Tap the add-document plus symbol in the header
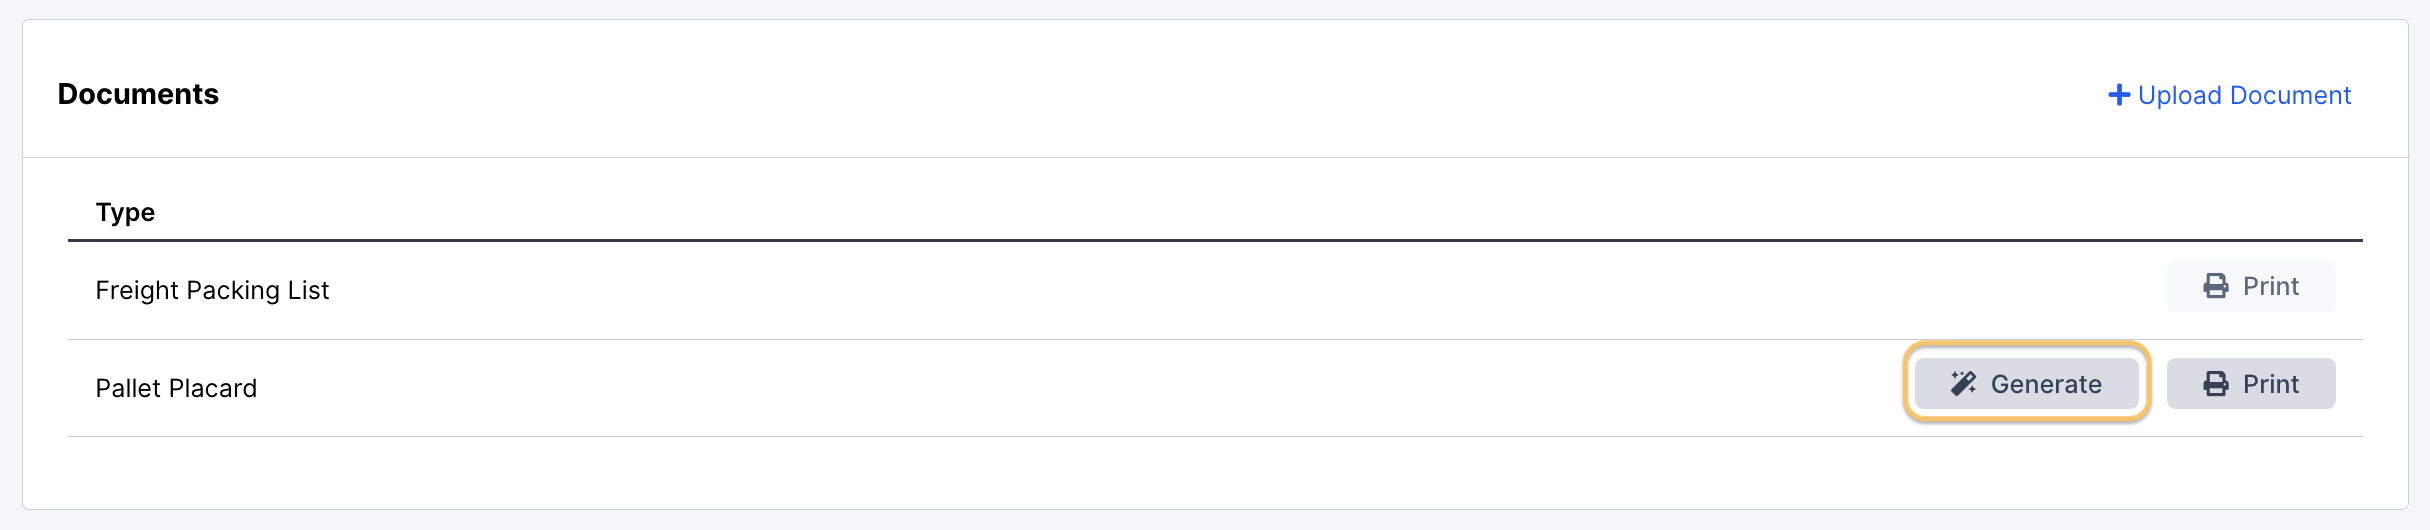Screen dimensions: 2430x530 click(x=2119, y=95)
